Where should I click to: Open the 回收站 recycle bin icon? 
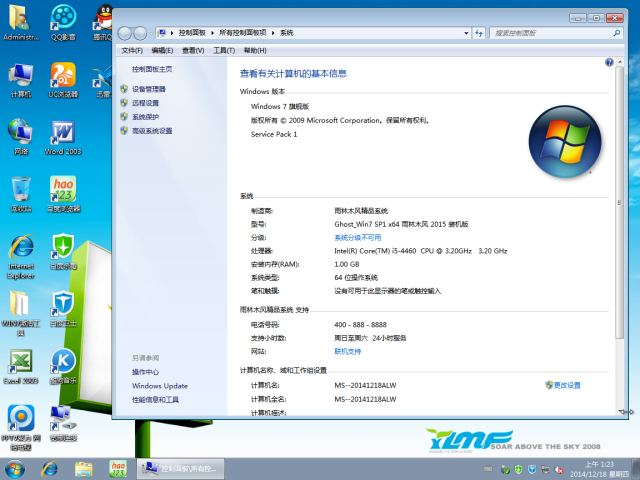click(20, 195)
